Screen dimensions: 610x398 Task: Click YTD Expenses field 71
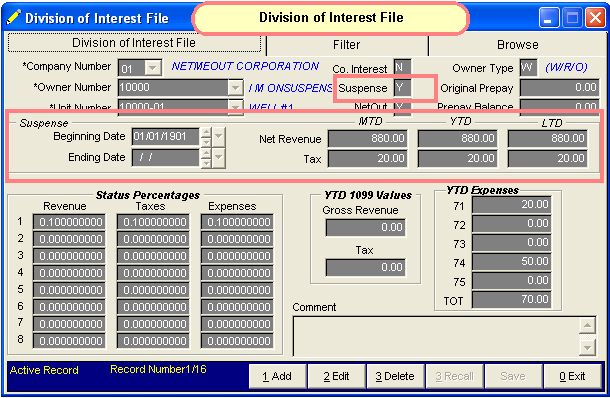512,205
